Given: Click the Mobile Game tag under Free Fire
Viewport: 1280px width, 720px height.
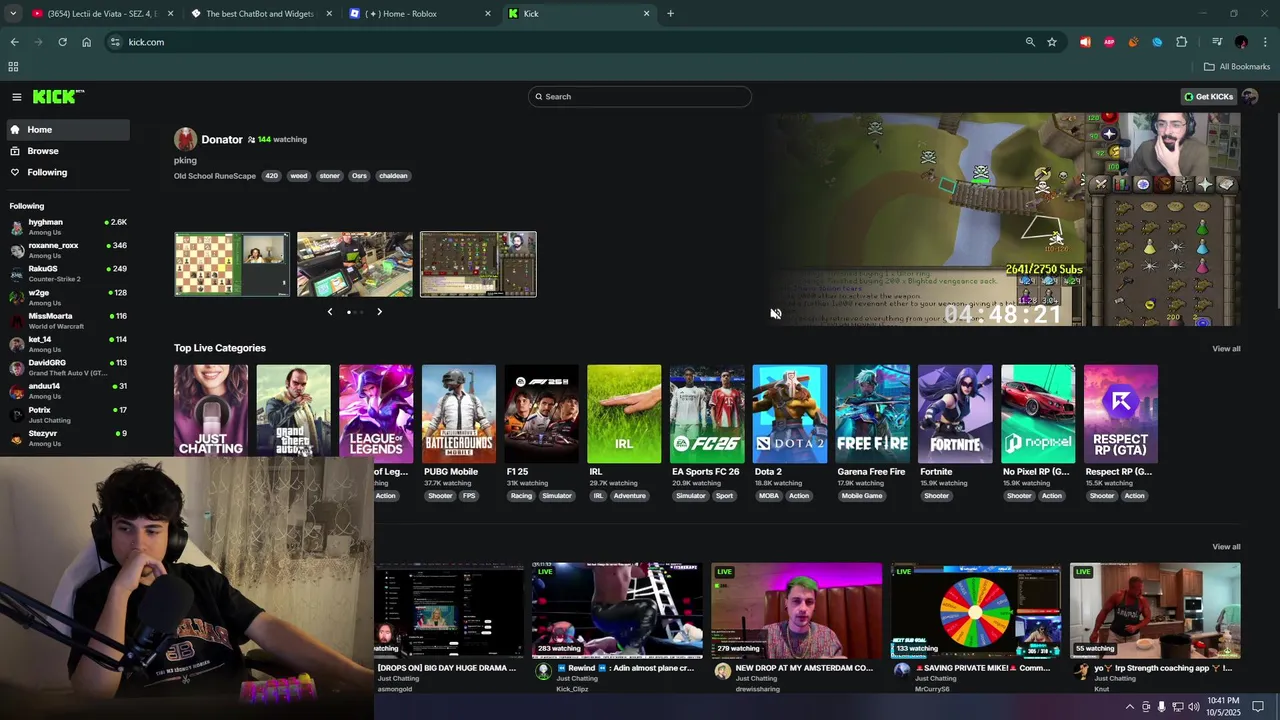Looking at the screenshot, I should click(x=862, y=496).
